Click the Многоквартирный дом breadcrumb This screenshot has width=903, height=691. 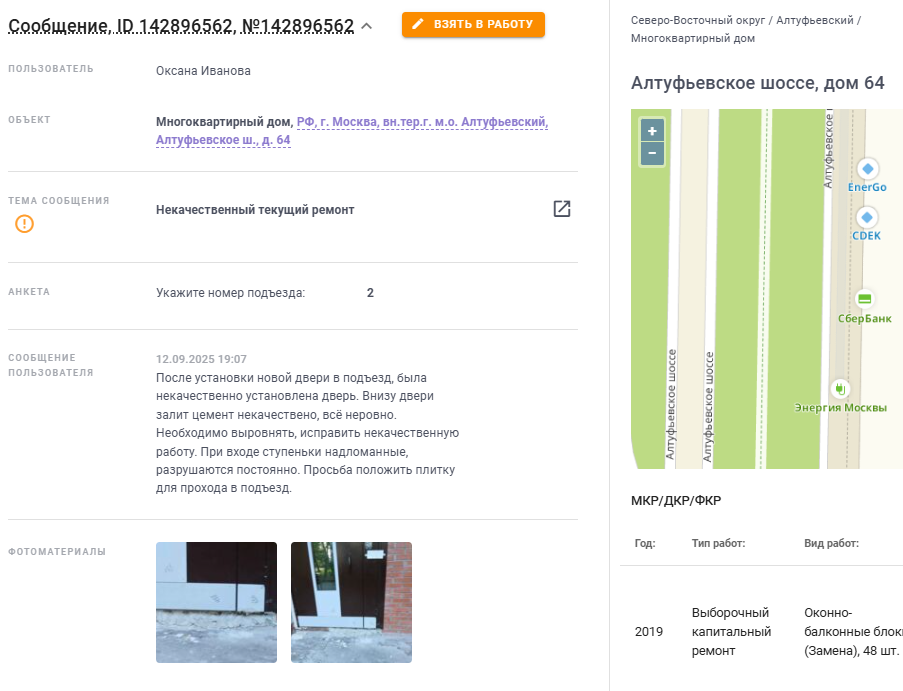pos(693,38)
